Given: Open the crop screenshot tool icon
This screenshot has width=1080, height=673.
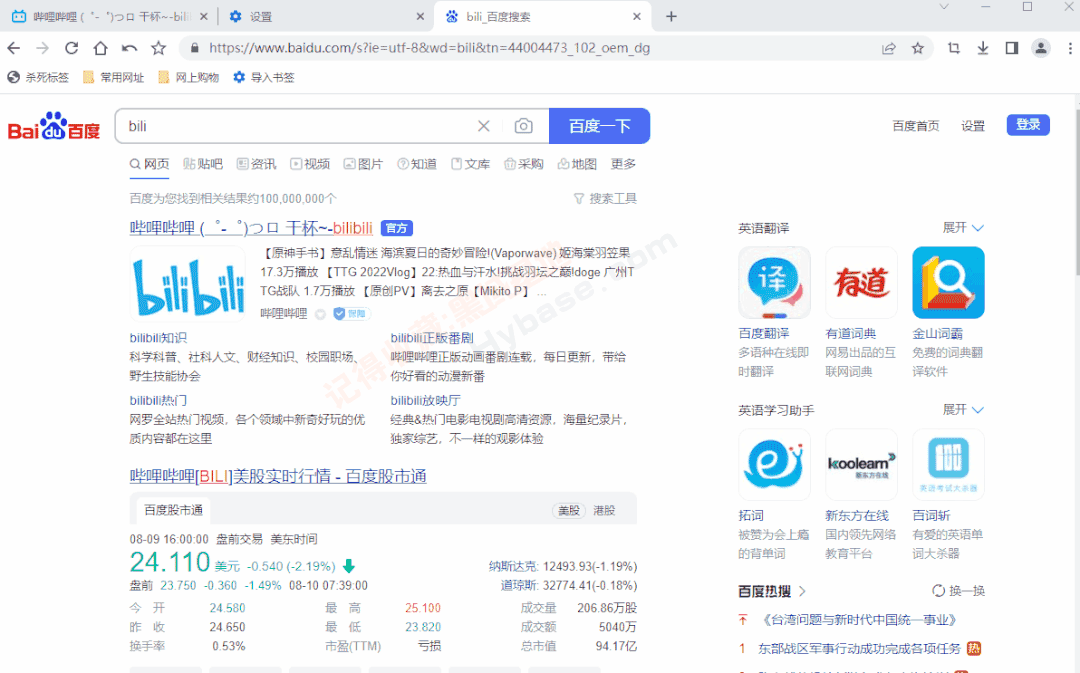Looking at the screenshot, I should [x=954, y=48].
